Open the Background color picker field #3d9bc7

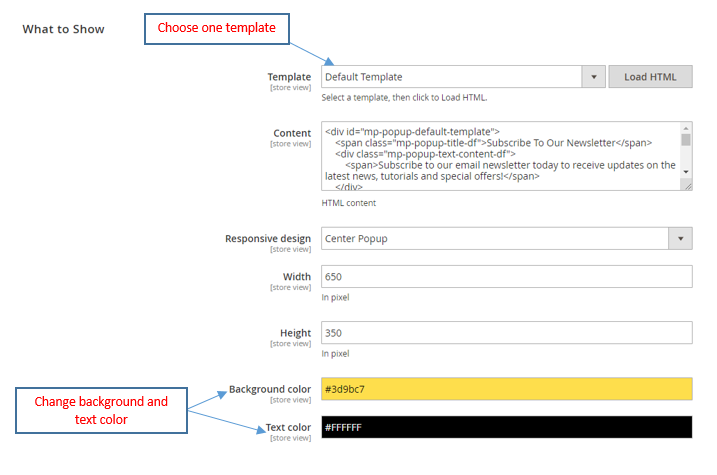(507, 389)
